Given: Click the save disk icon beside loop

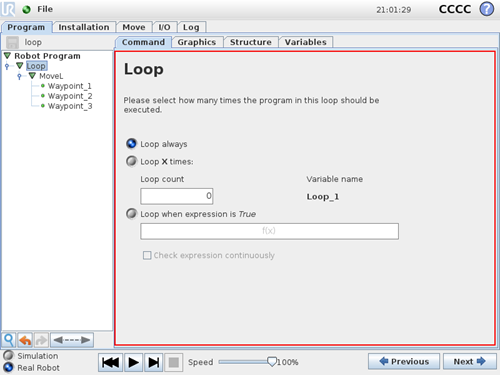Looking at the screenshot, I should [x=13, y=42].
